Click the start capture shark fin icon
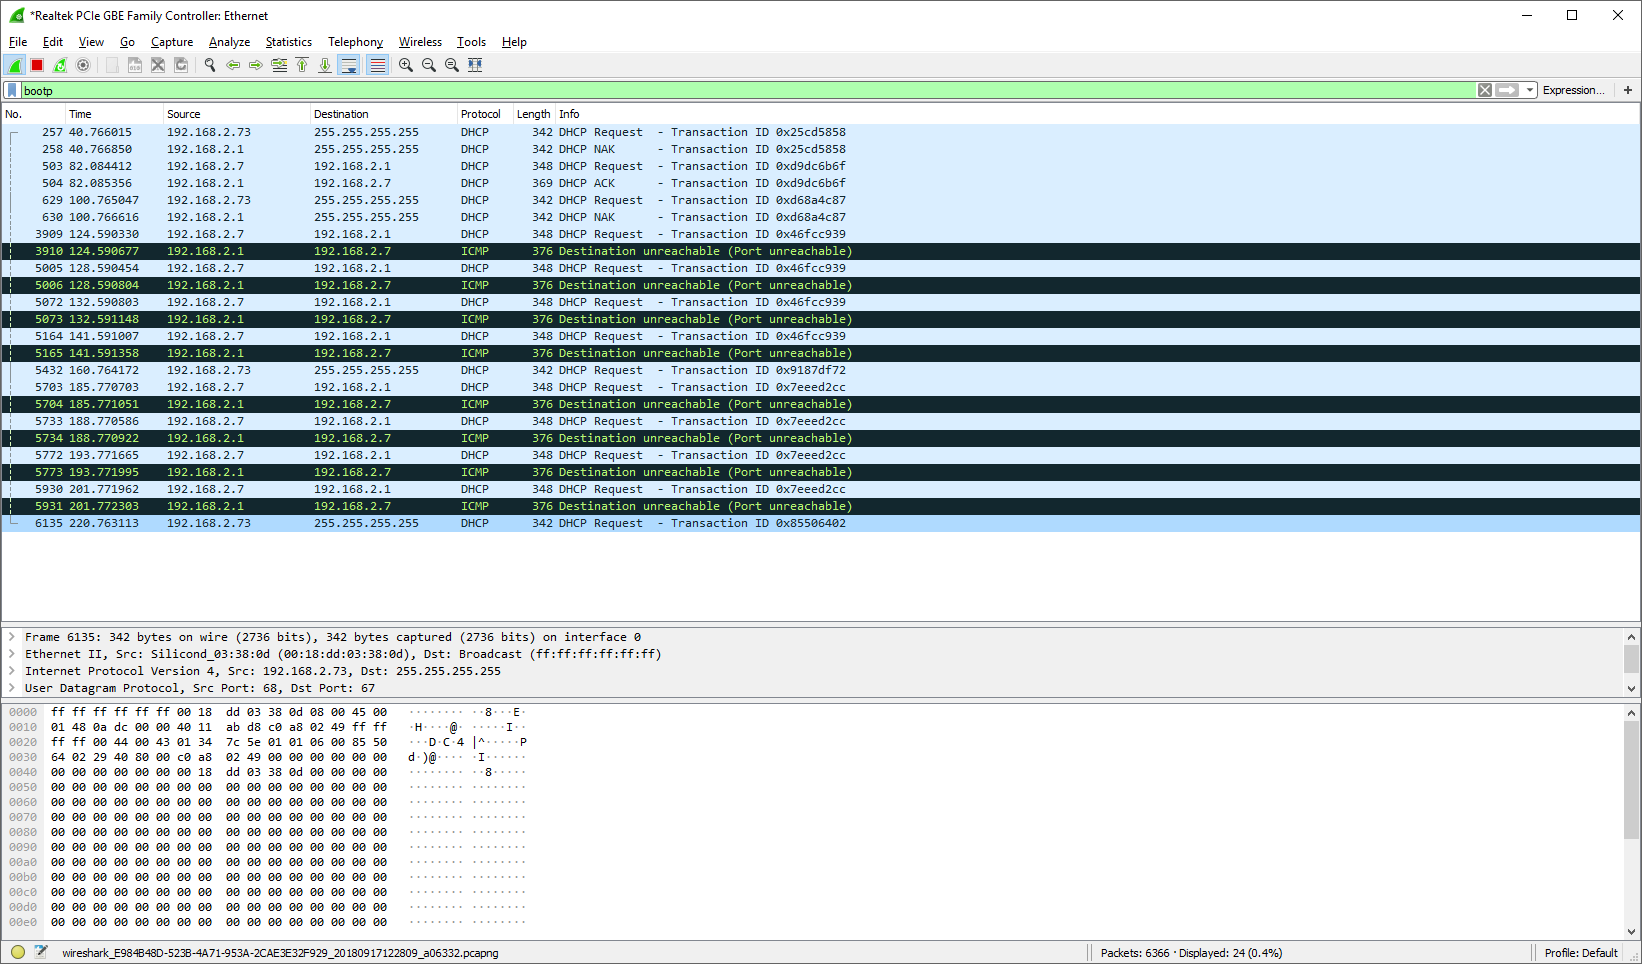Screen dimensions: 1642x964 (15, 65)
